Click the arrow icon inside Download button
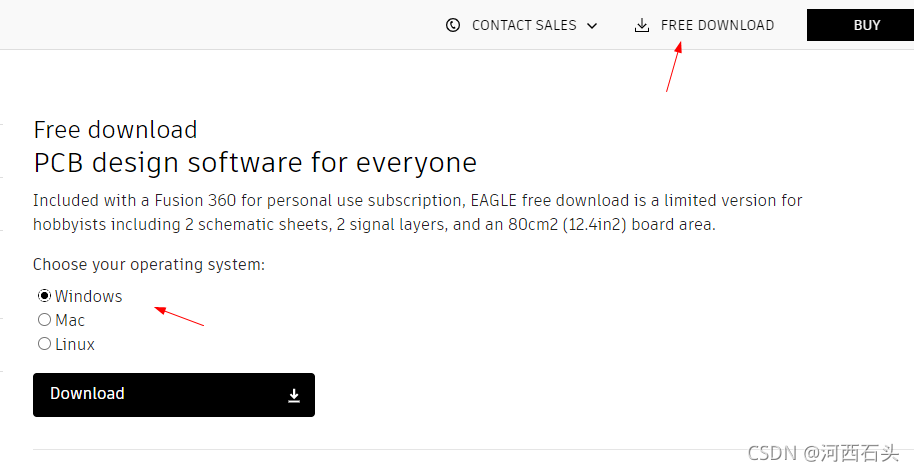 [294, 396]
